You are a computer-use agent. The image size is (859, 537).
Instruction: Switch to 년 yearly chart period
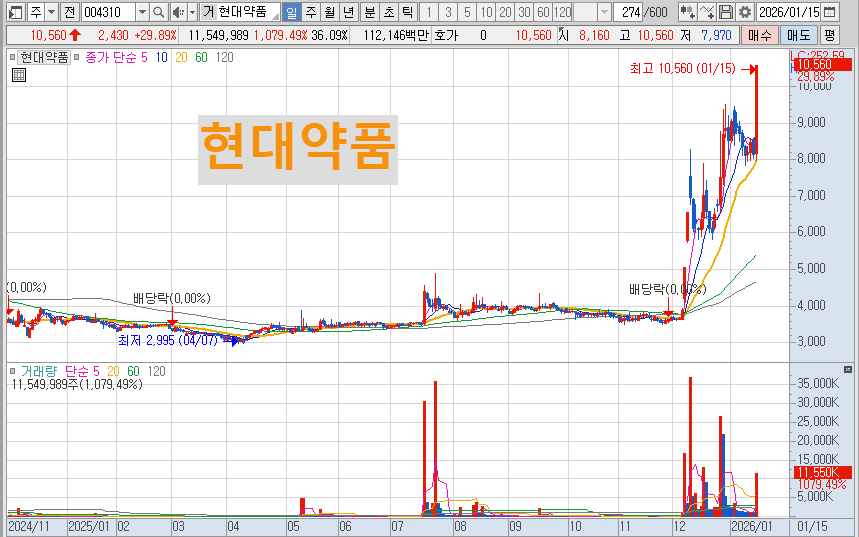[x=348, y=12]
